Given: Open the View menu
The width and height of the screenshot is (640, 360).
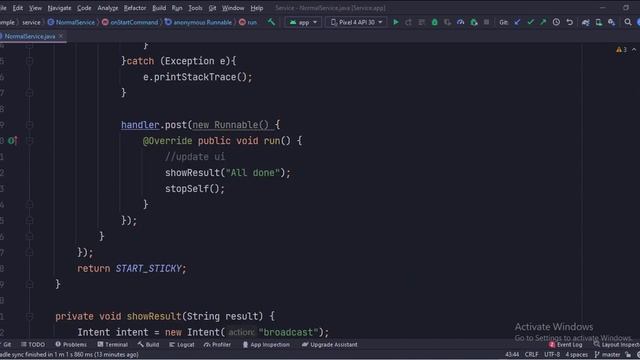Looking at the screenshot, I should pos(35,8).
